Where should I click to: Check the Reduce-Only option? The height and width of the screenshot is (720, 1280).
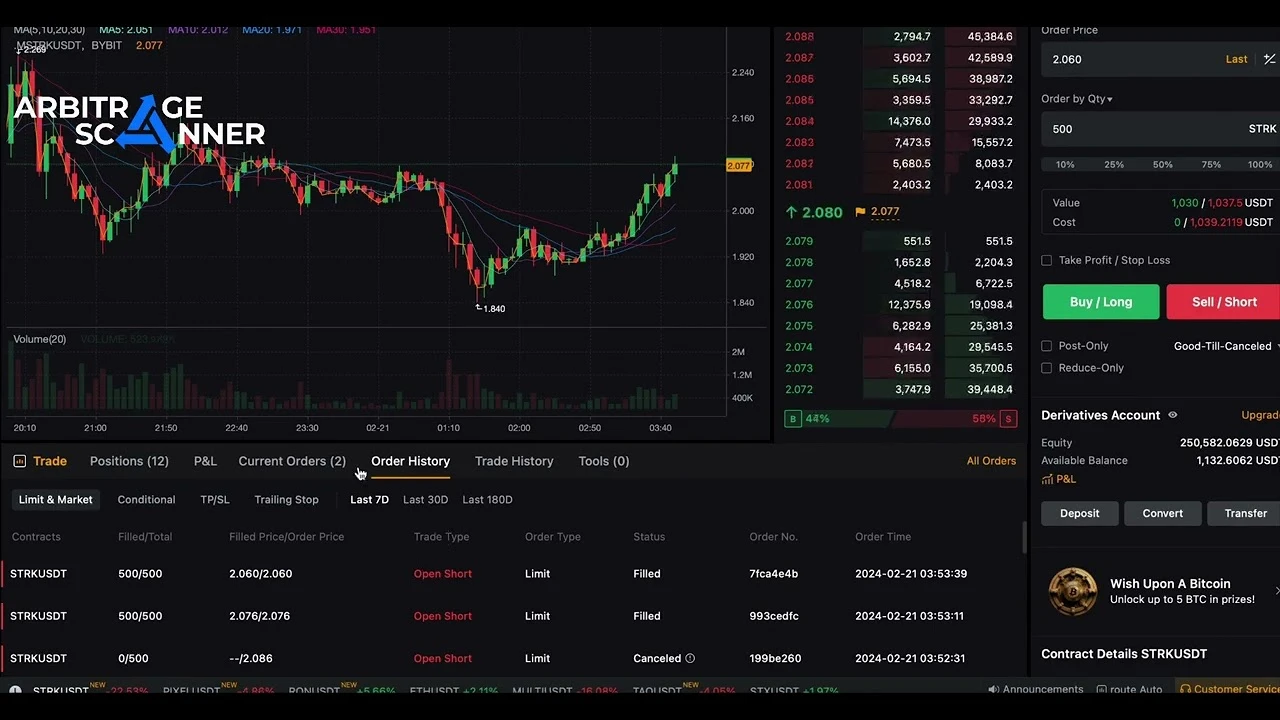1047,368
